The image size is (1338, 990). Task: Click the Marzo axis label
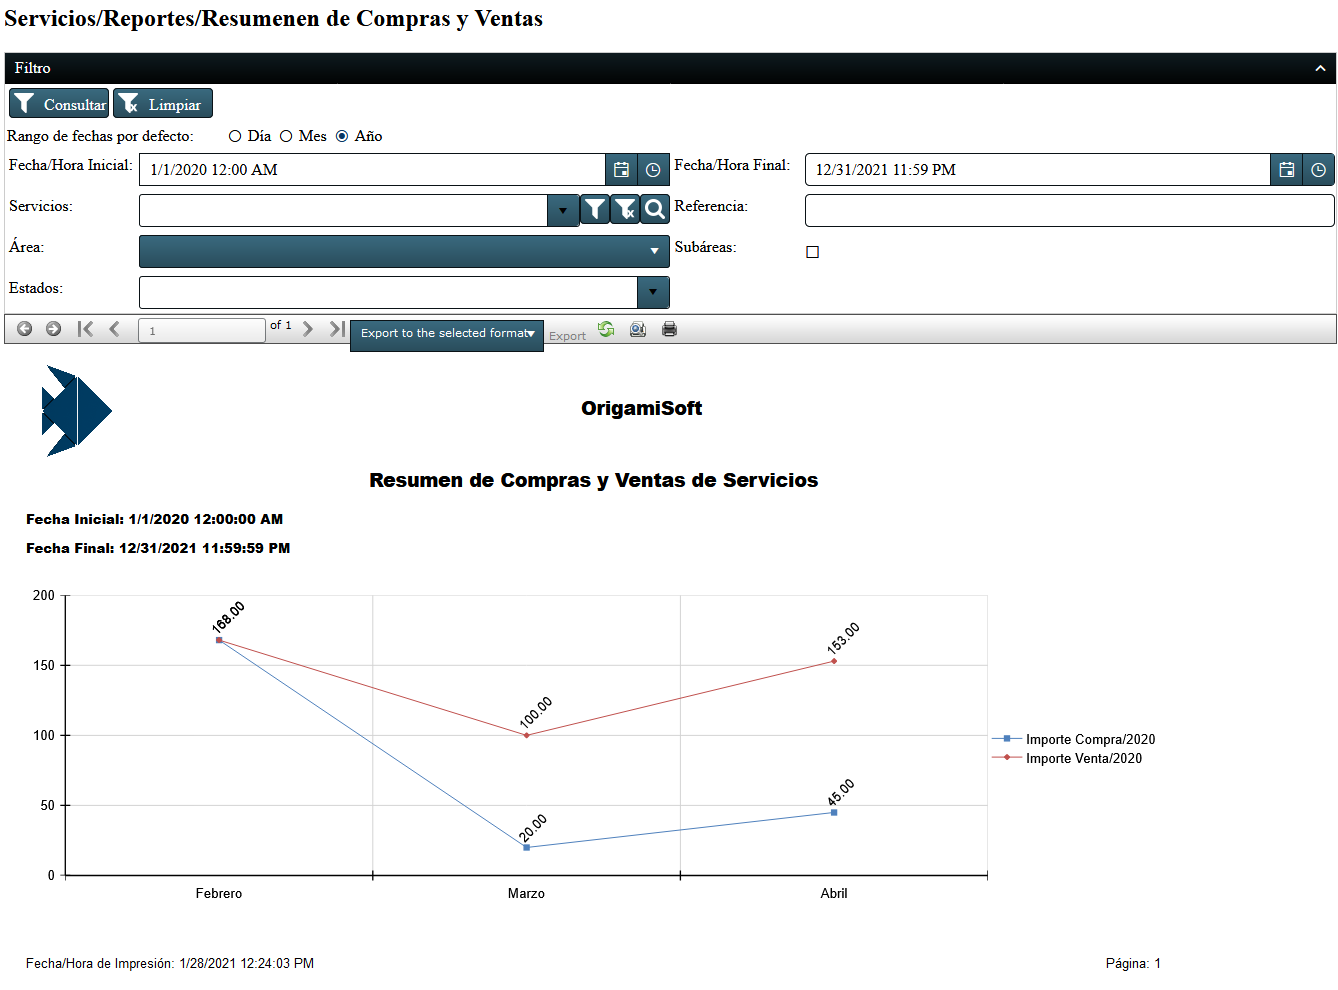pyautogui.click(x=526, y=893)
